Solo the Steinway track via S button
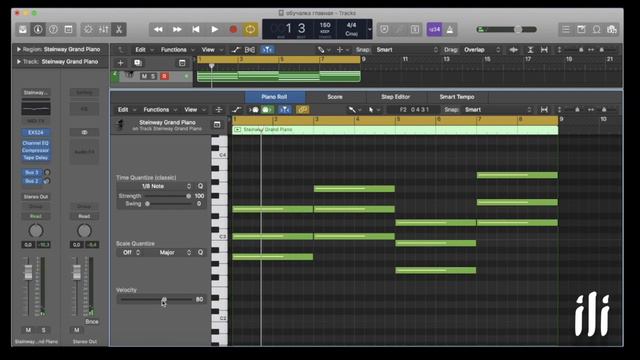The image size is (640, 360). coord(153,76)
